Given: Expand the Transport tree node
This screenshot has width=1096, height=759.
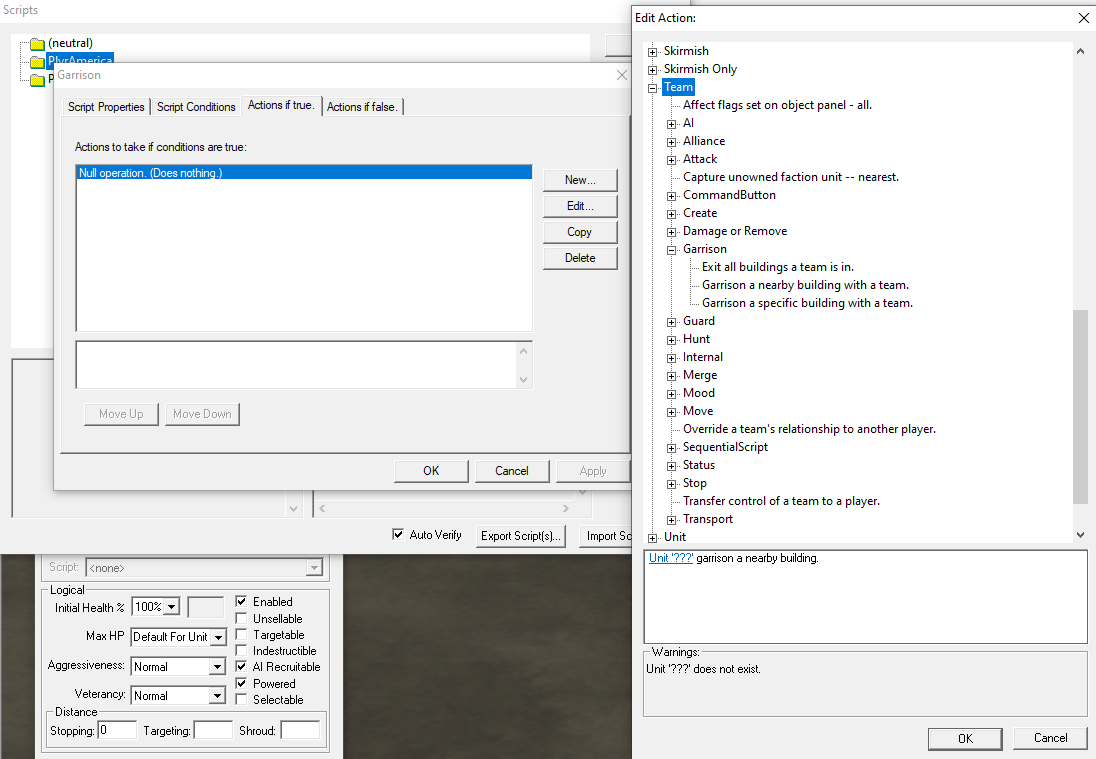Looking at the screenshot, I should click(x=672, y=520).
